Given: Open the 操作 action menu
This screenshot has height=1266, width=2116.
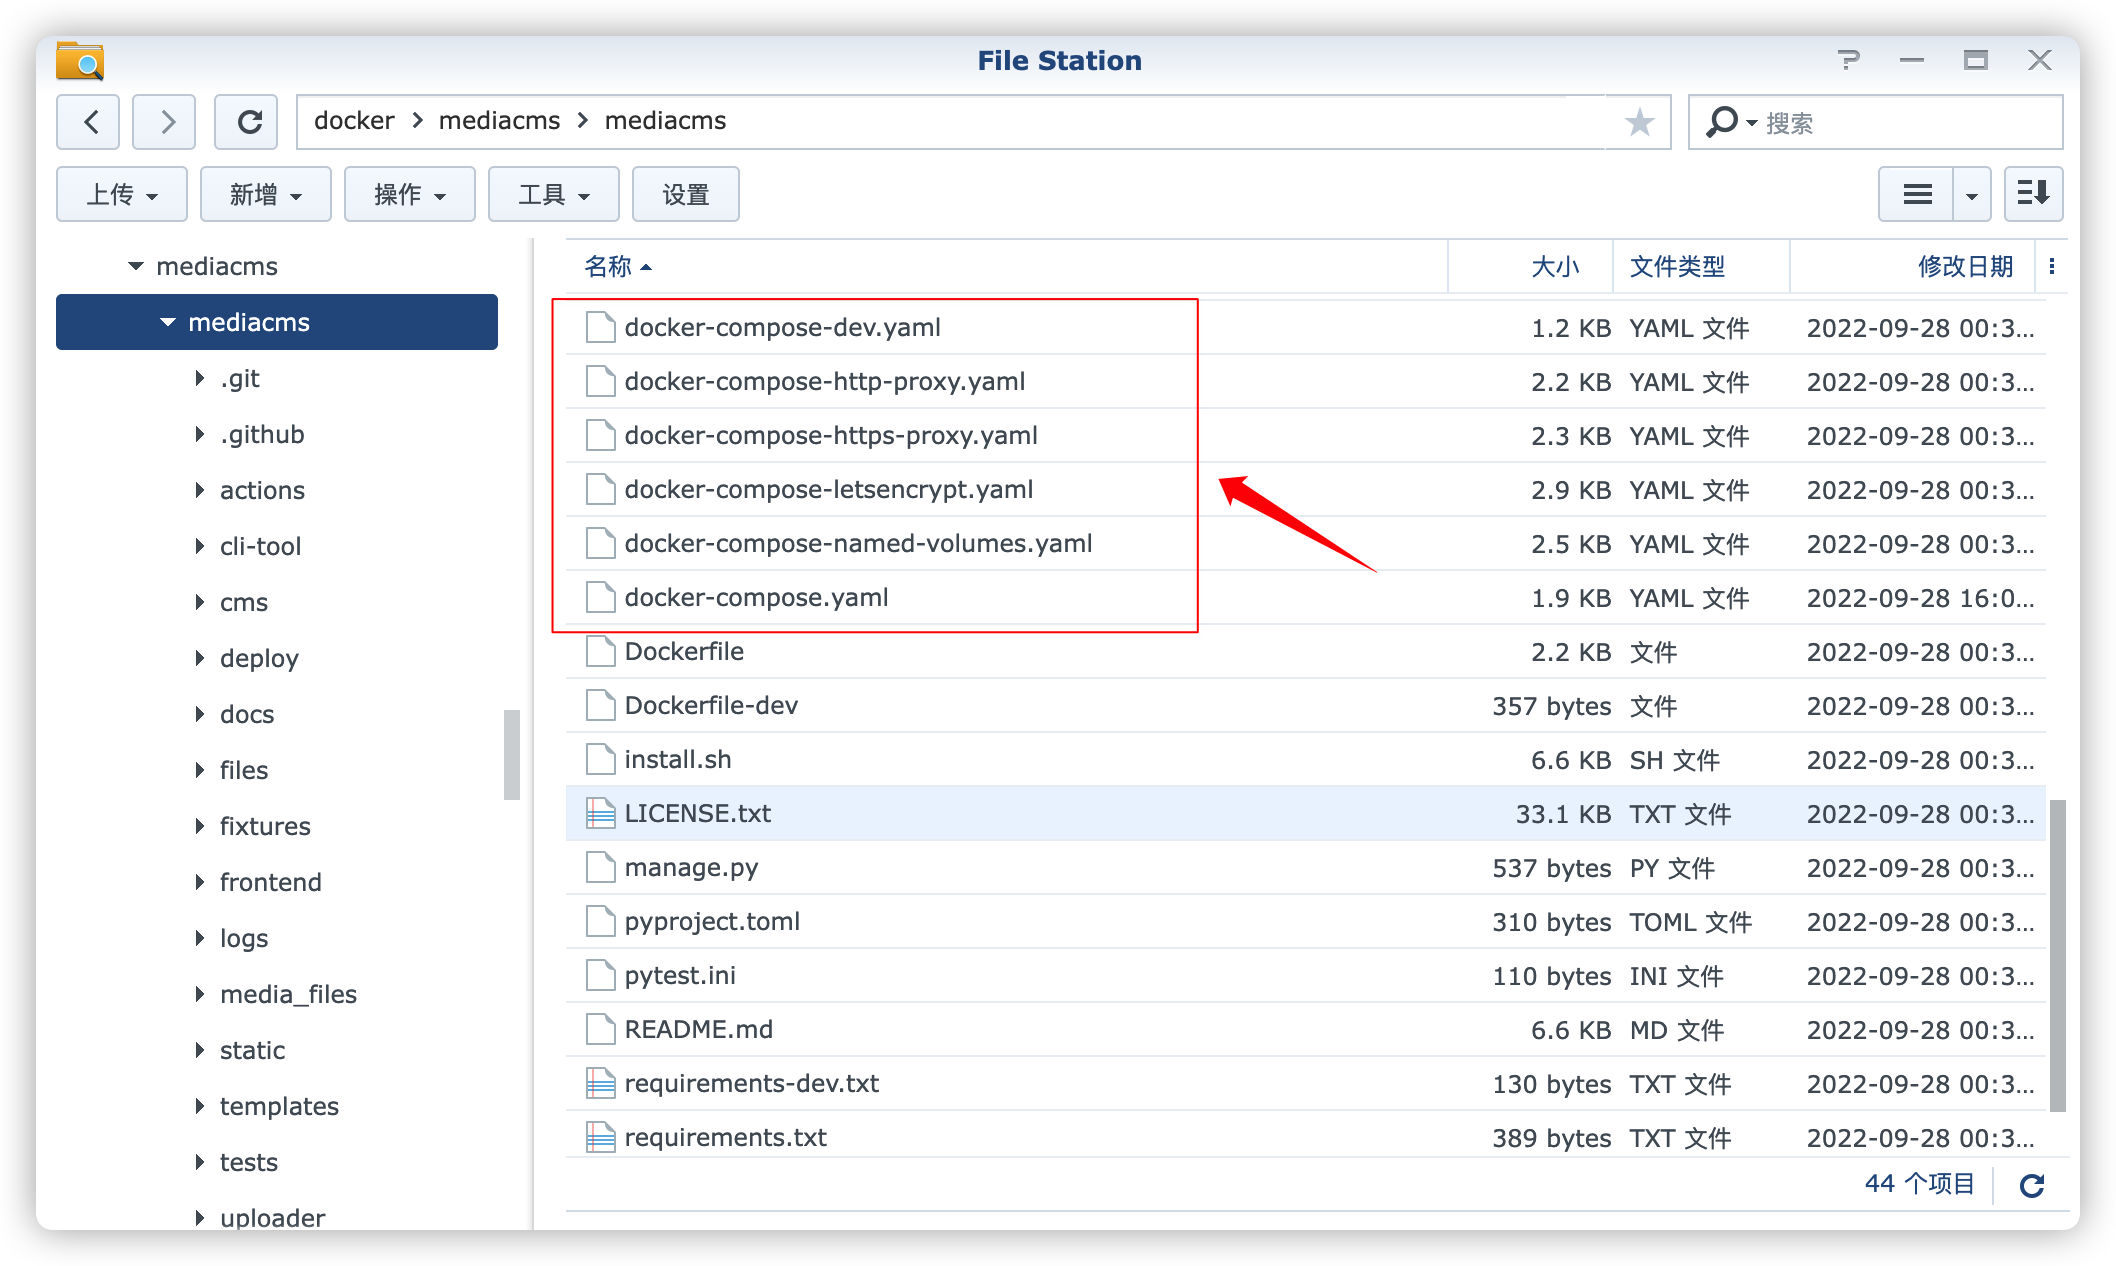Looking at the screenshot, I should tap(410, 194).
